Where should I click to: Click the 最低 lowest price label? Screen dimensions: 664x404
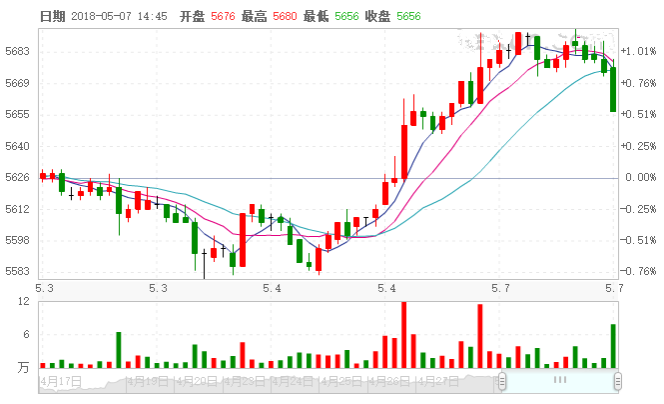316,17
